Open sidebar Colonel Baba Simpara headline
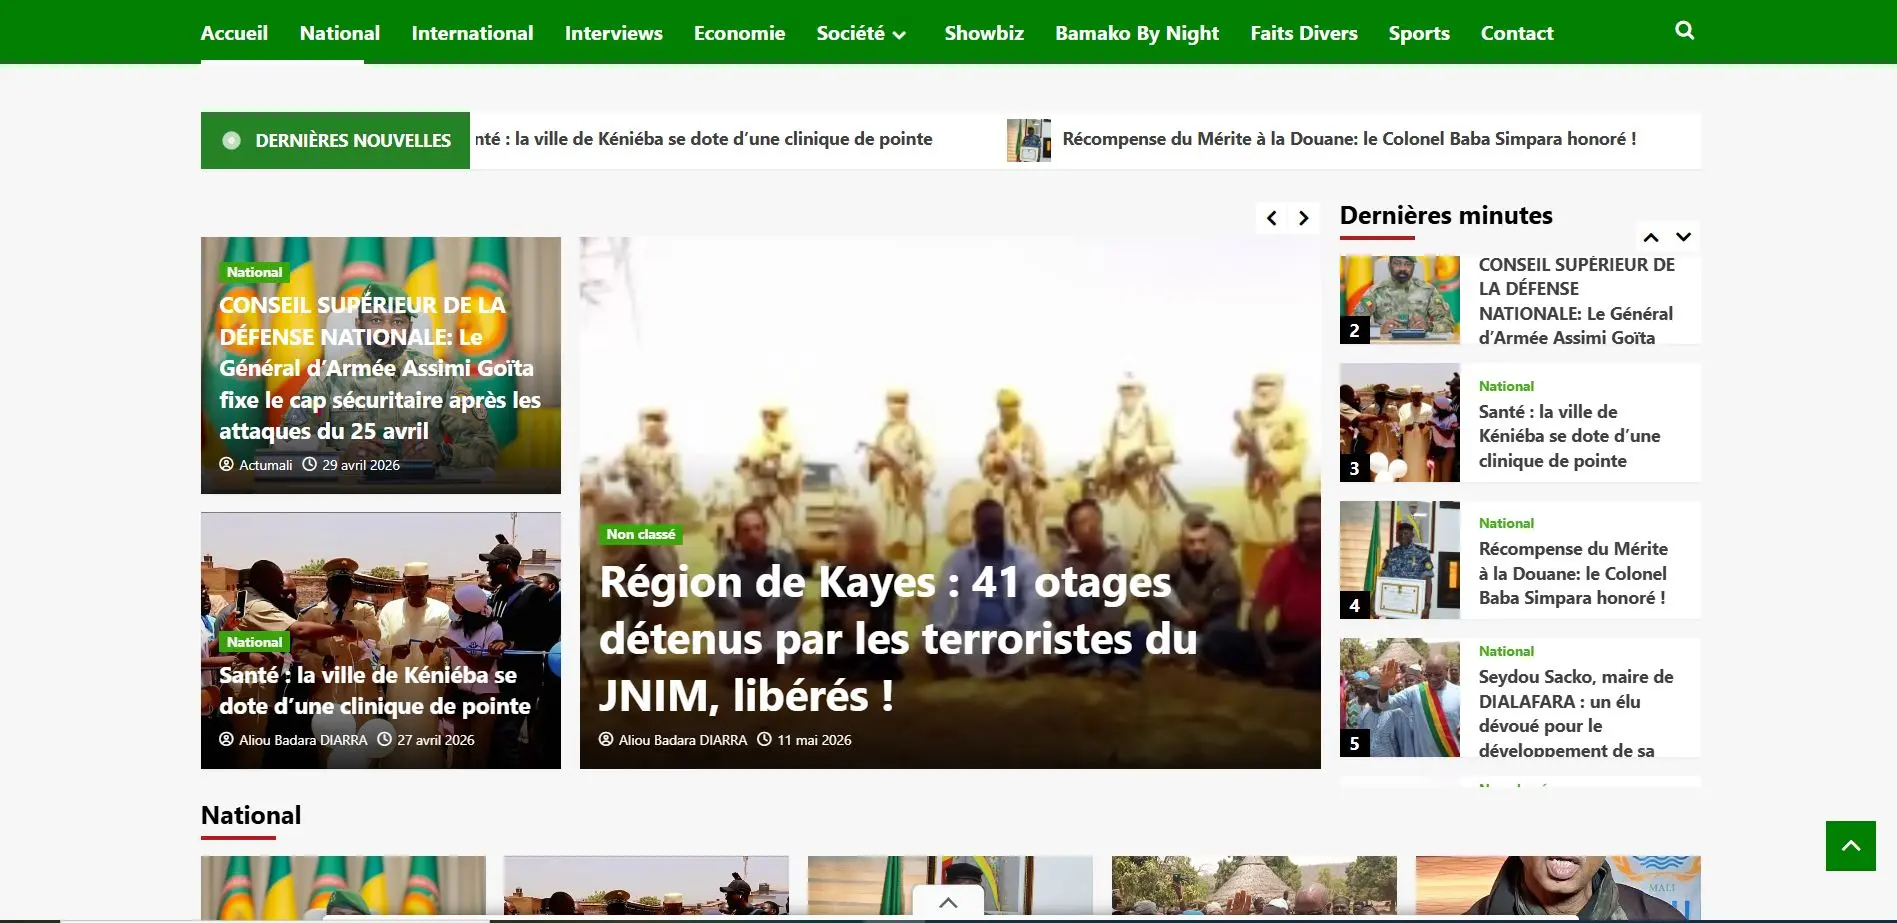Viewport: 1897px width, 923px height. (x=1573, y=573)
